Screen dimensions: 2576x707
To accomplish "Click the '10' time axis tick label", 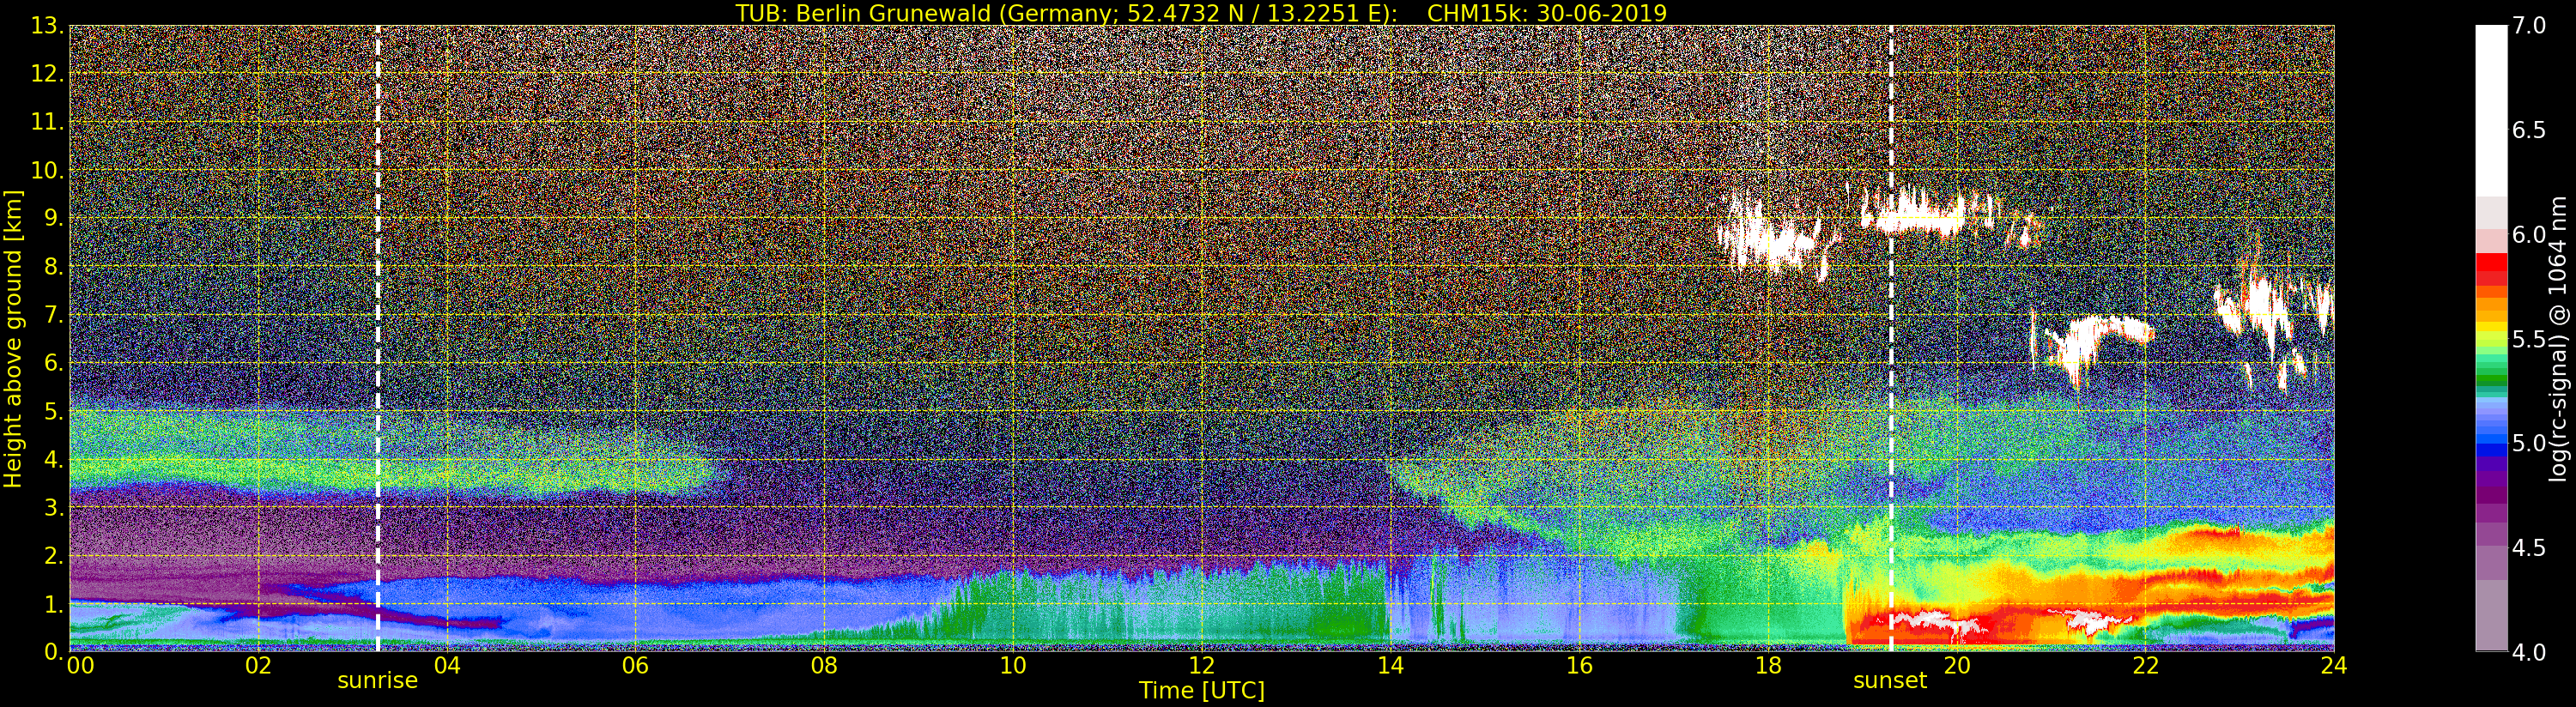I will (1013, 665).
